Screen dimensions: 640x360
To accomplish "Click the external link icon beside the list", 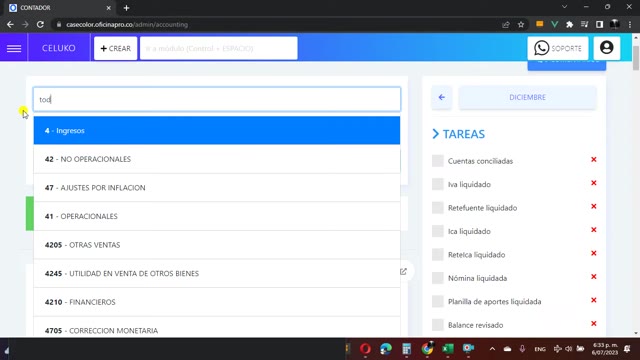I will (403, 271).
